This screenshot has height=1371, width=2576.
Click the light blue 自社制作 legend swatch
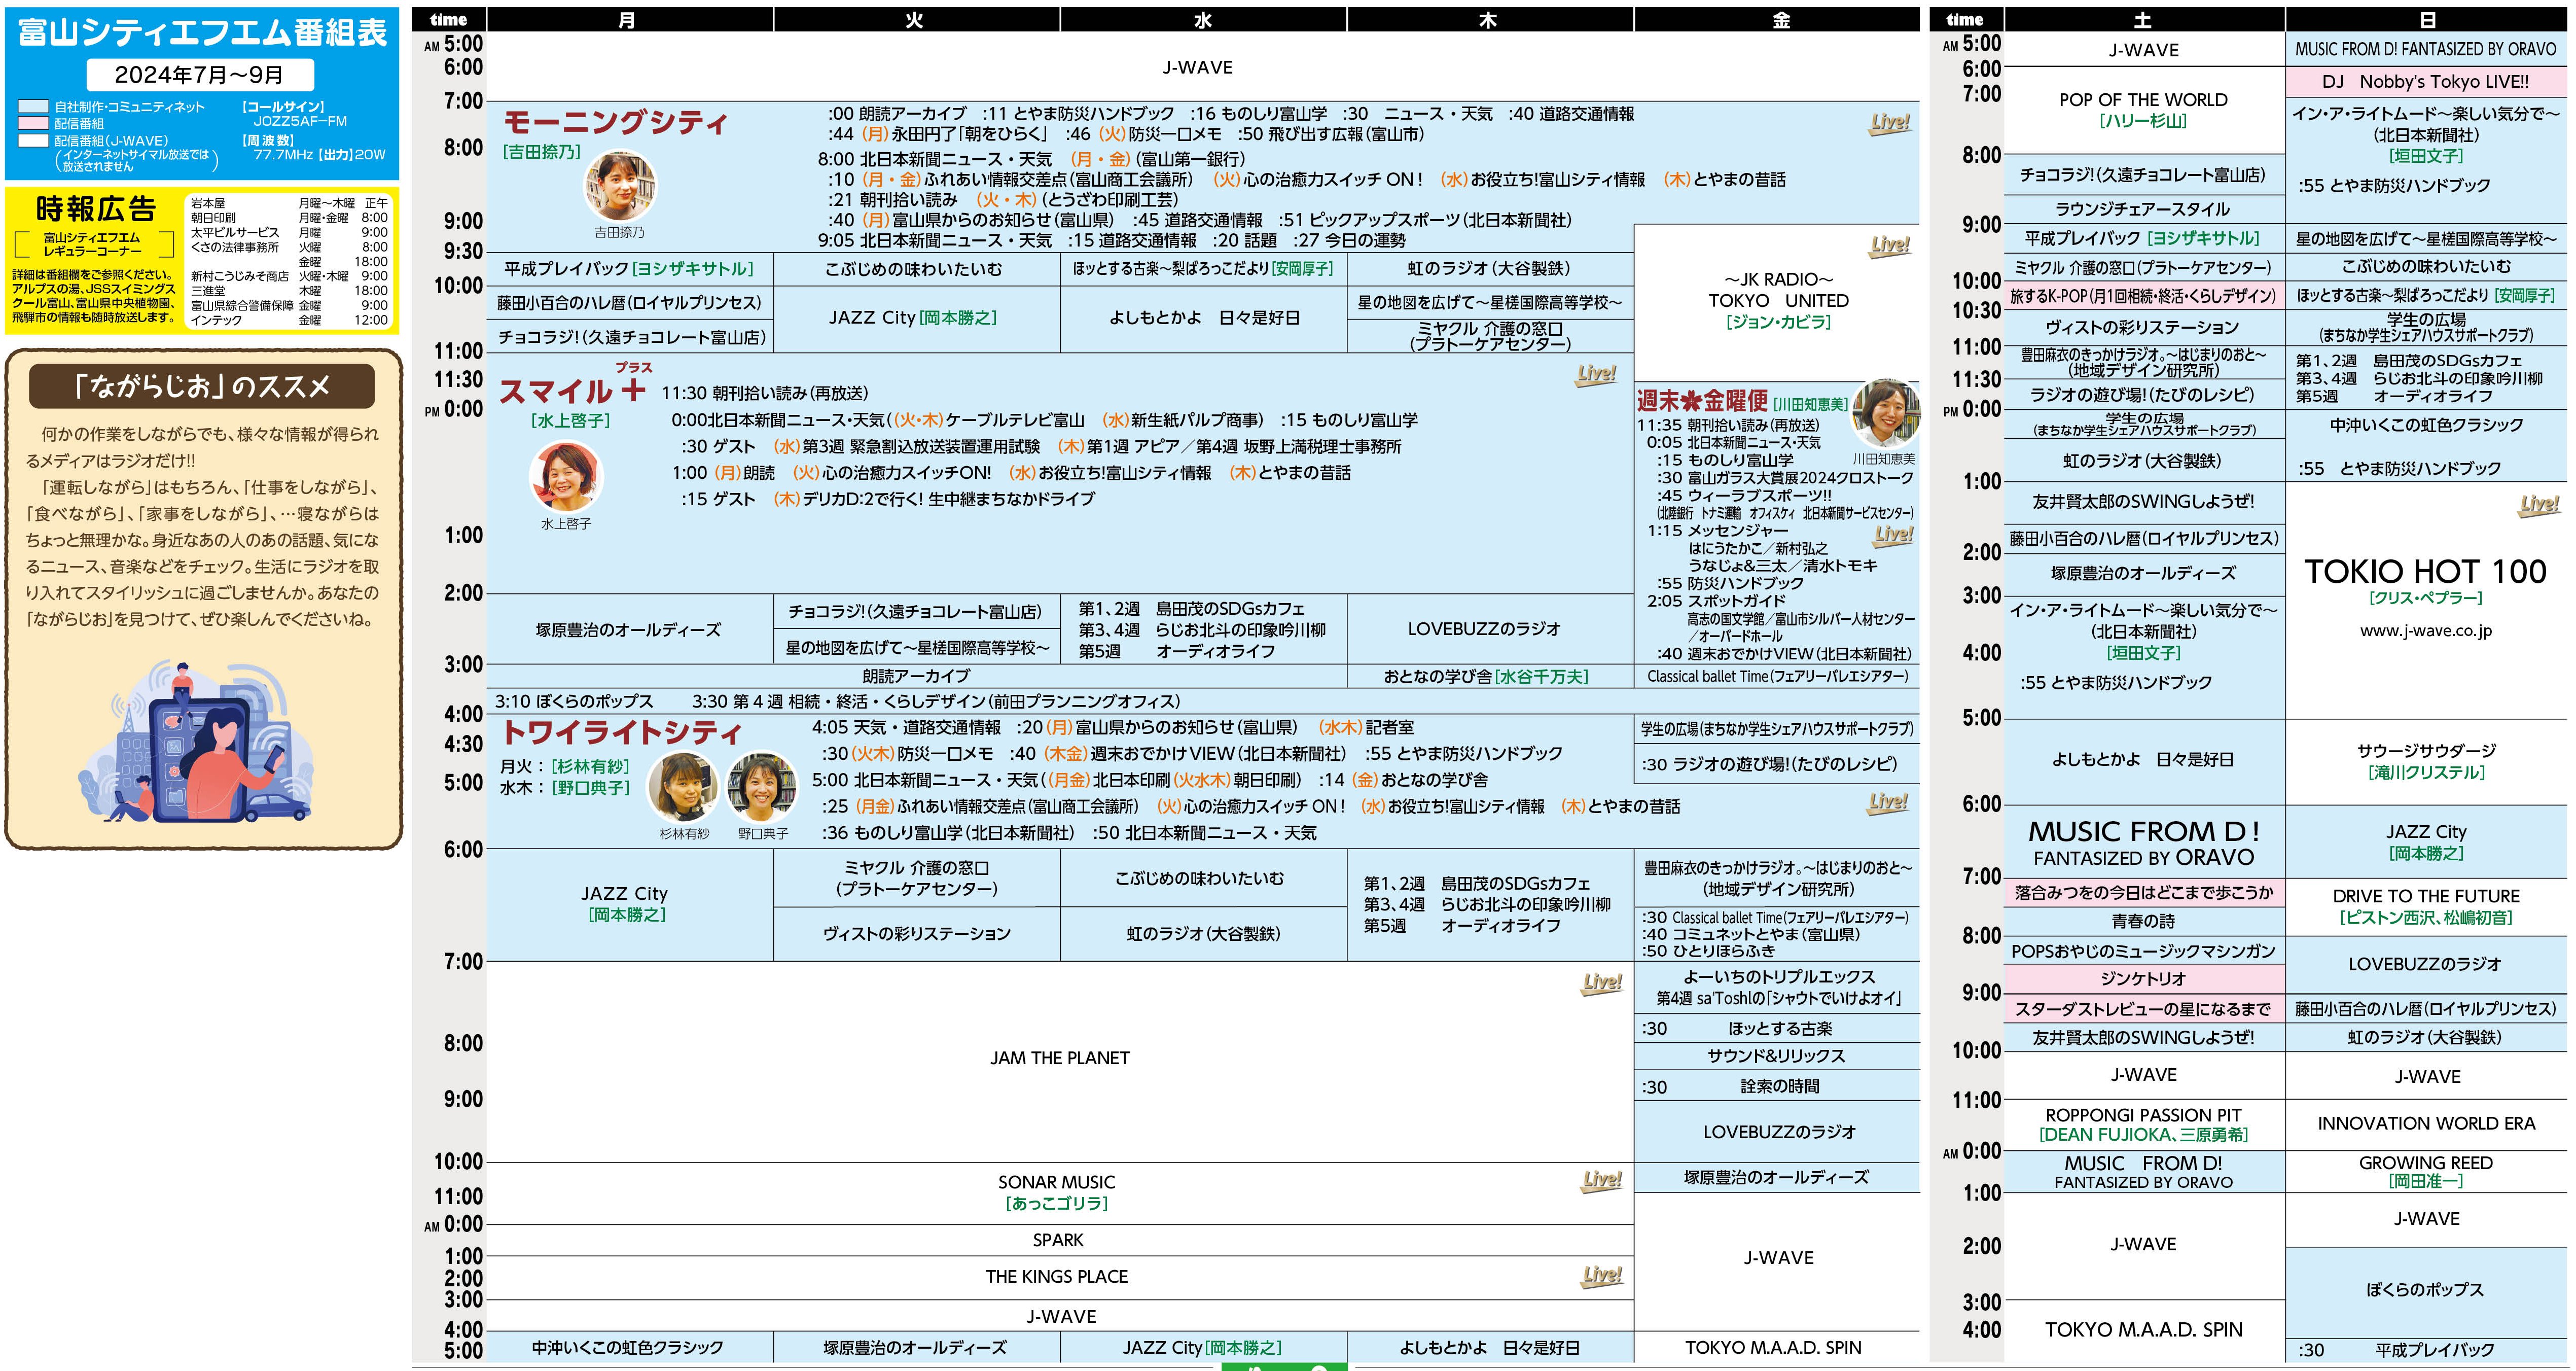33,106
